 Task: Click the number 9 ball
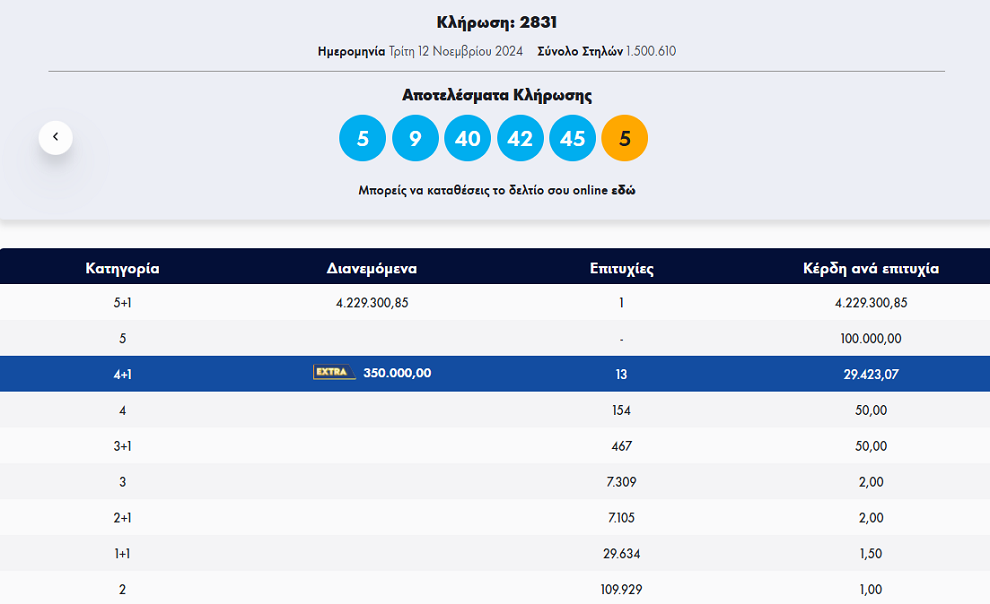pos(415,138)
